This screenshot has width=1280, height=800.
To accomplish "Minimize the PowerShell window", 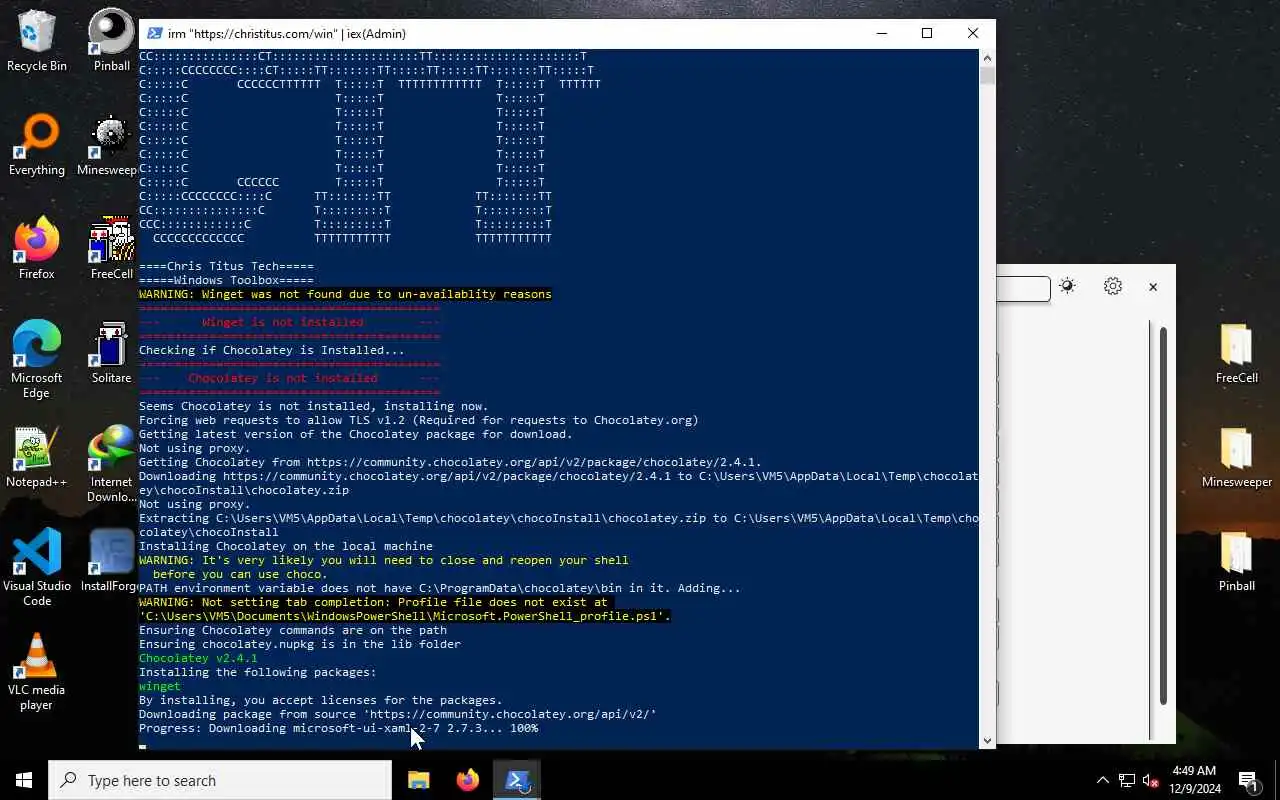I will pyautogui.click(x=881, y=33).
